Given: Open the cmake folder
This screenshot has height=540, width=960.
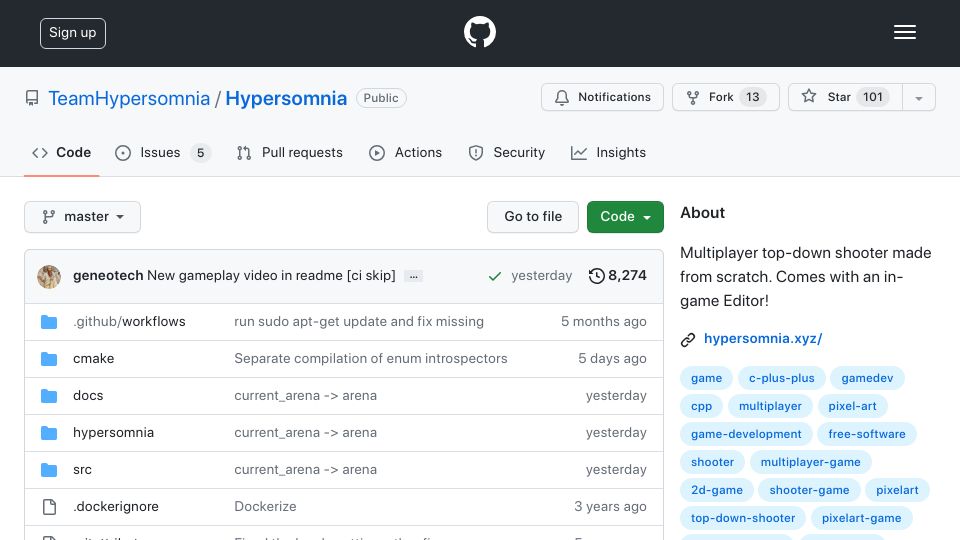Looking at the screenshot, I should 94,358.
